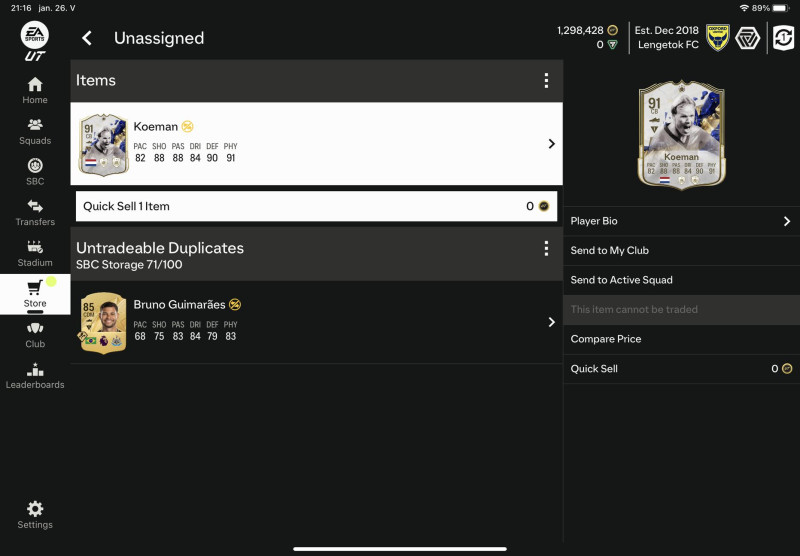This screenshot has width=800, height=556.
Task: Expand the Bruno Guimarães row chevron
Action: pos(551,322)
